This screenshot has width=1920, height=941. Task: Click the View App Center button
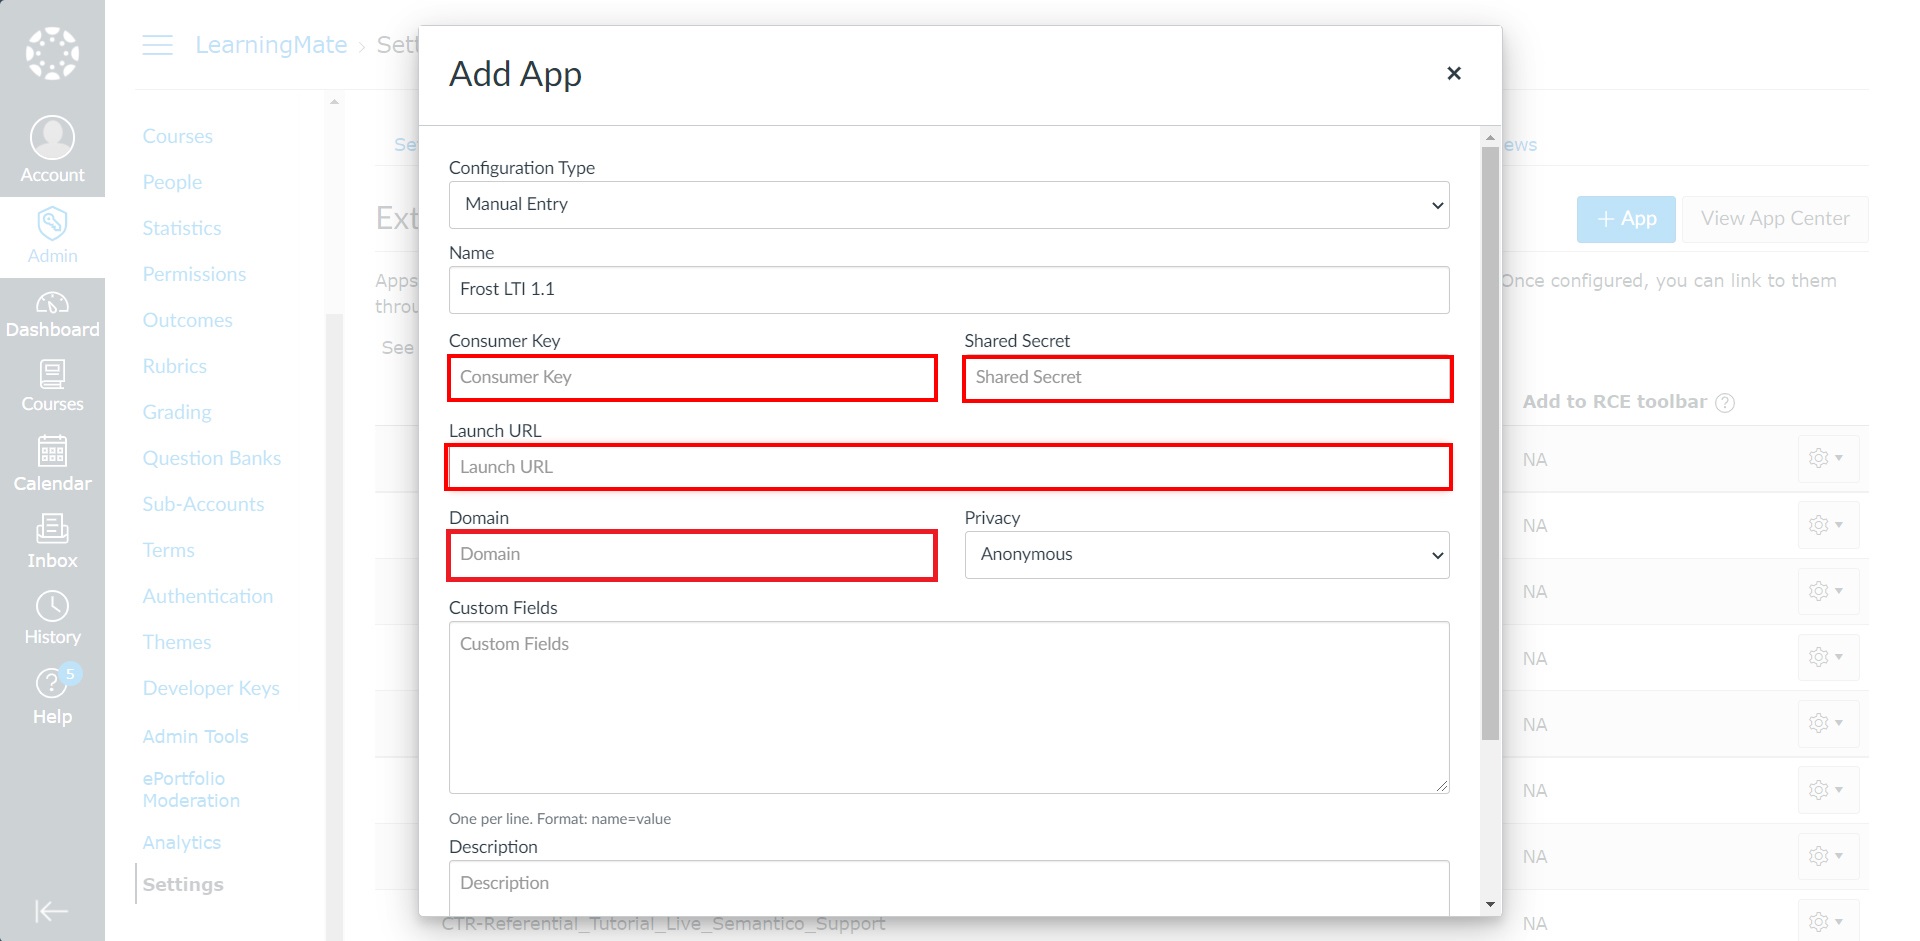click(x=1775, y=219)
